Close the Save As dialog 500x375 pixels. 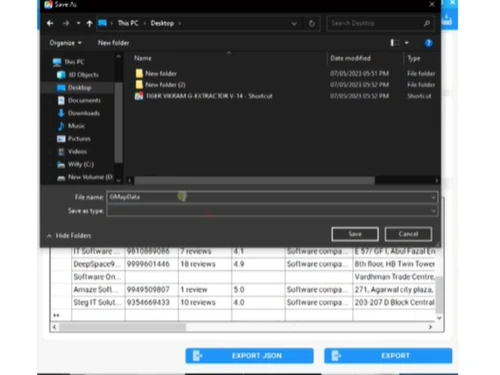coord(432,5)
